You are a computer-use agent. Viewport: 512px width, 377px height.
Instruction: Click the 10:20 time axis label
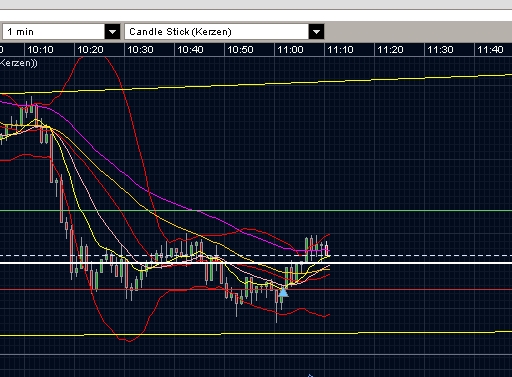click(90, 50)
